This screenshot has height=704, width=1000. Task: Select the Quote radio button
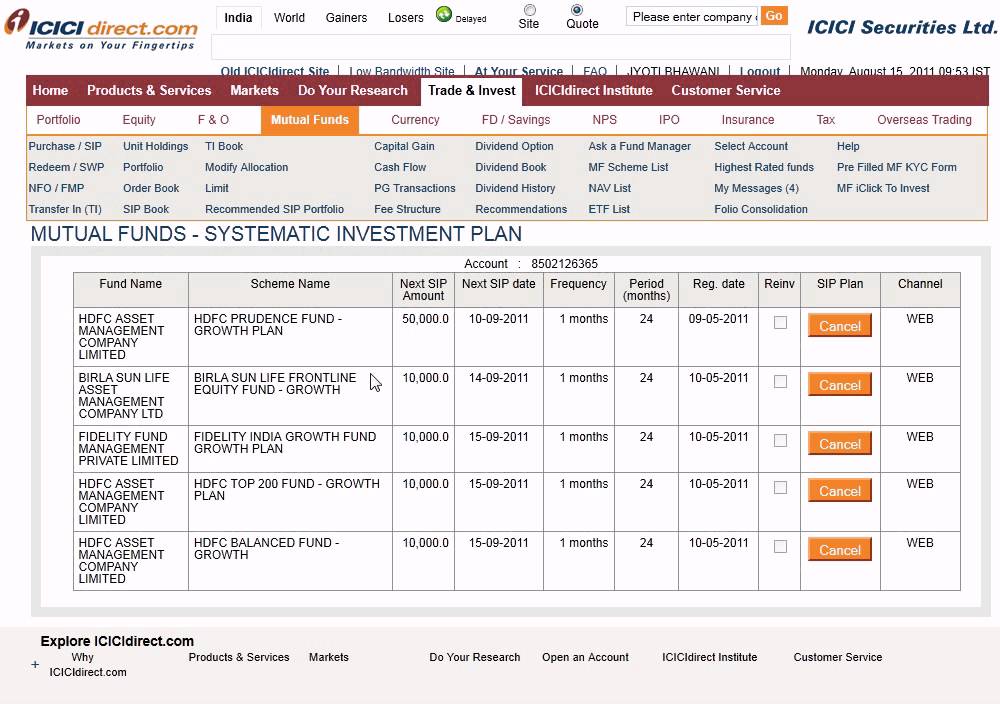tap(577, 10)
